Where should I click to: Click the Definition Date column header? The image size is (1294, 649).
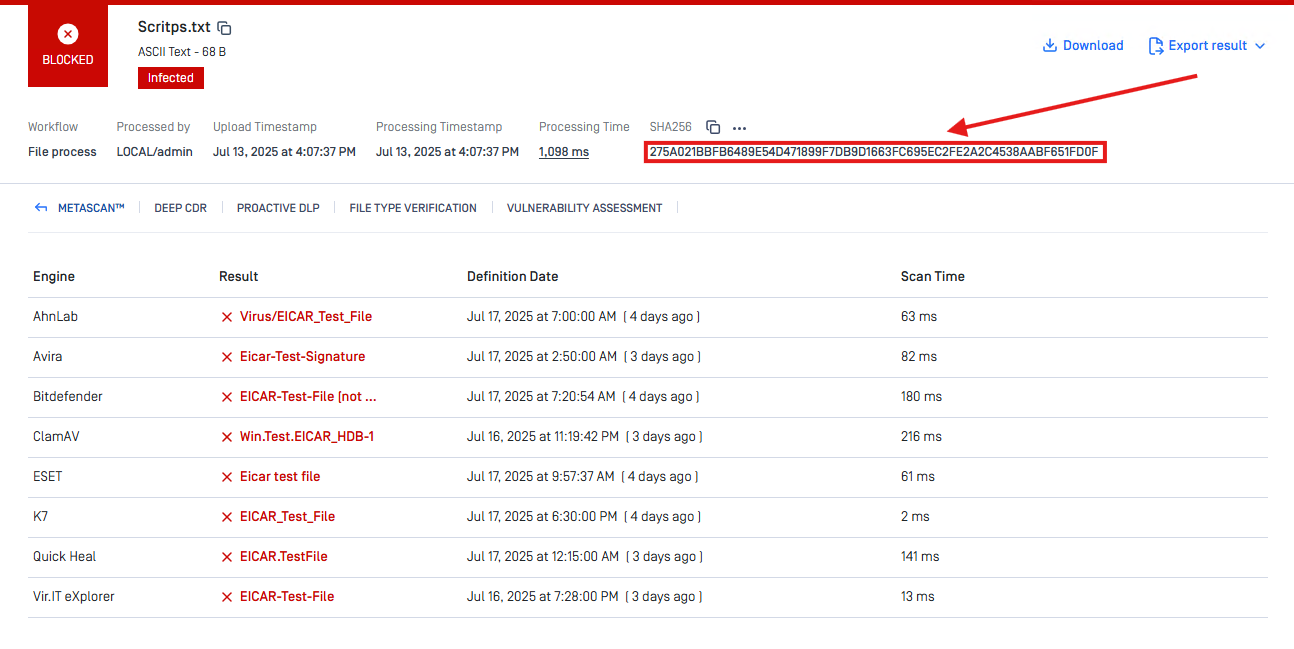(513, 276)
